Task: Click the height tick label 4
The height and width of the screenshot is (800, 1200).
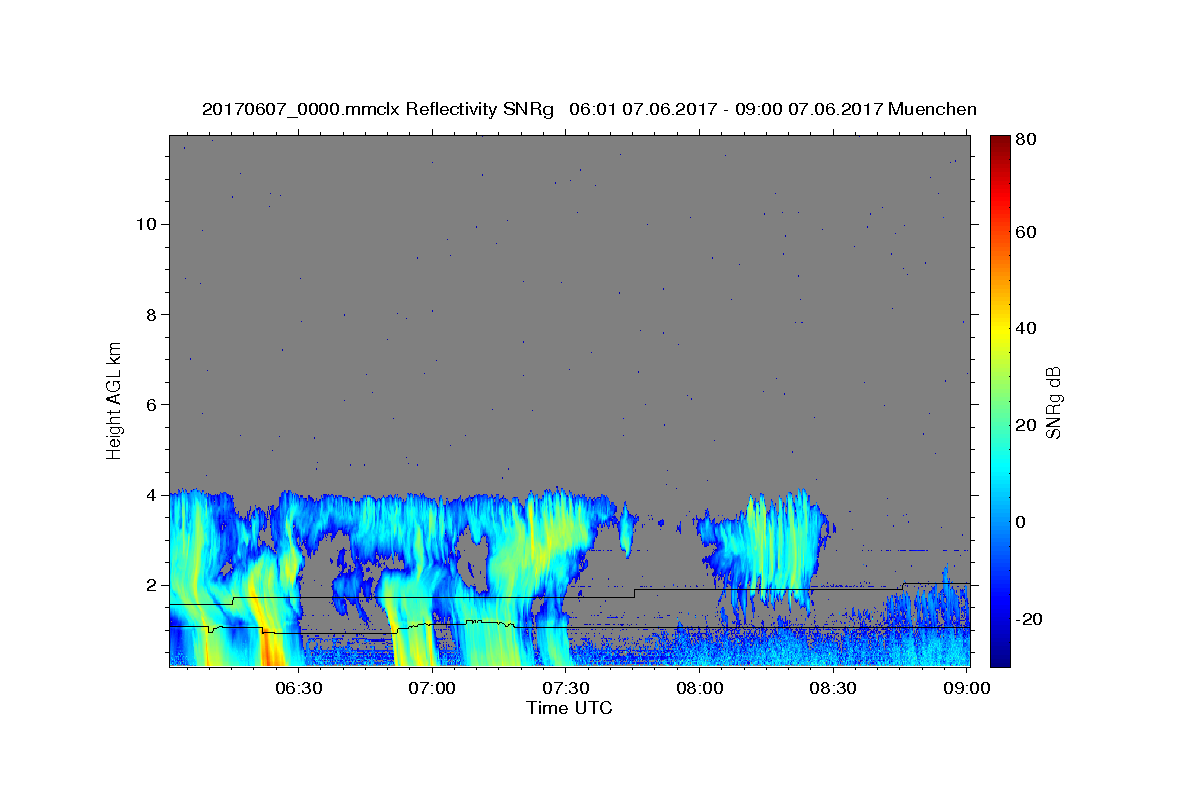Action: 153,495
